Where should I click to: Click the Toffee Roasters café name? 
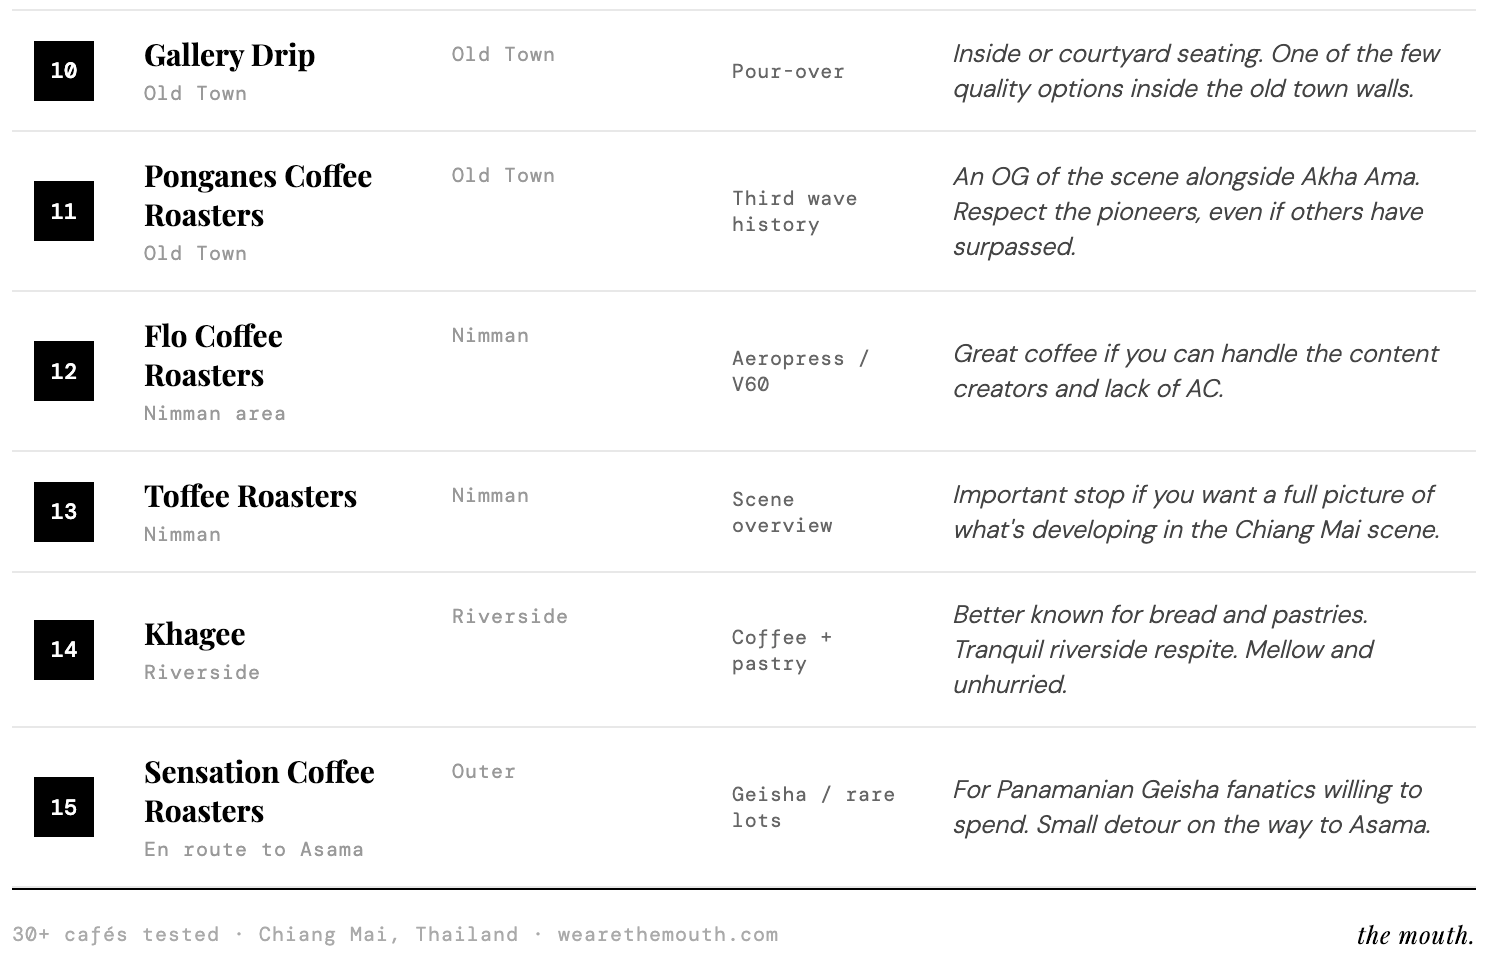coord(250,496)
